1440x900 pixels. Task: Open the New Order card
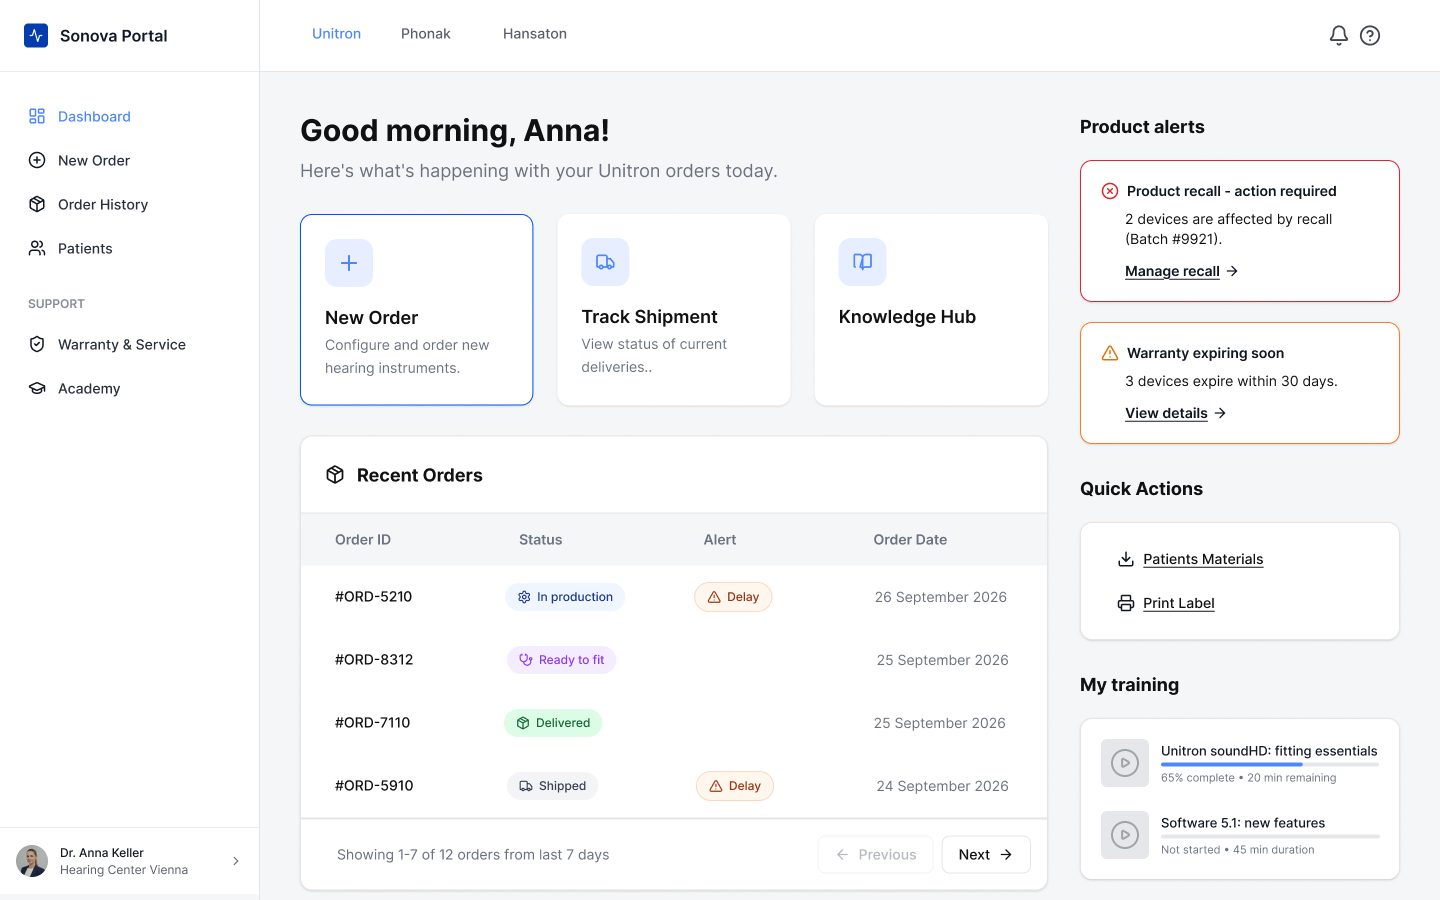pos(417,310)
